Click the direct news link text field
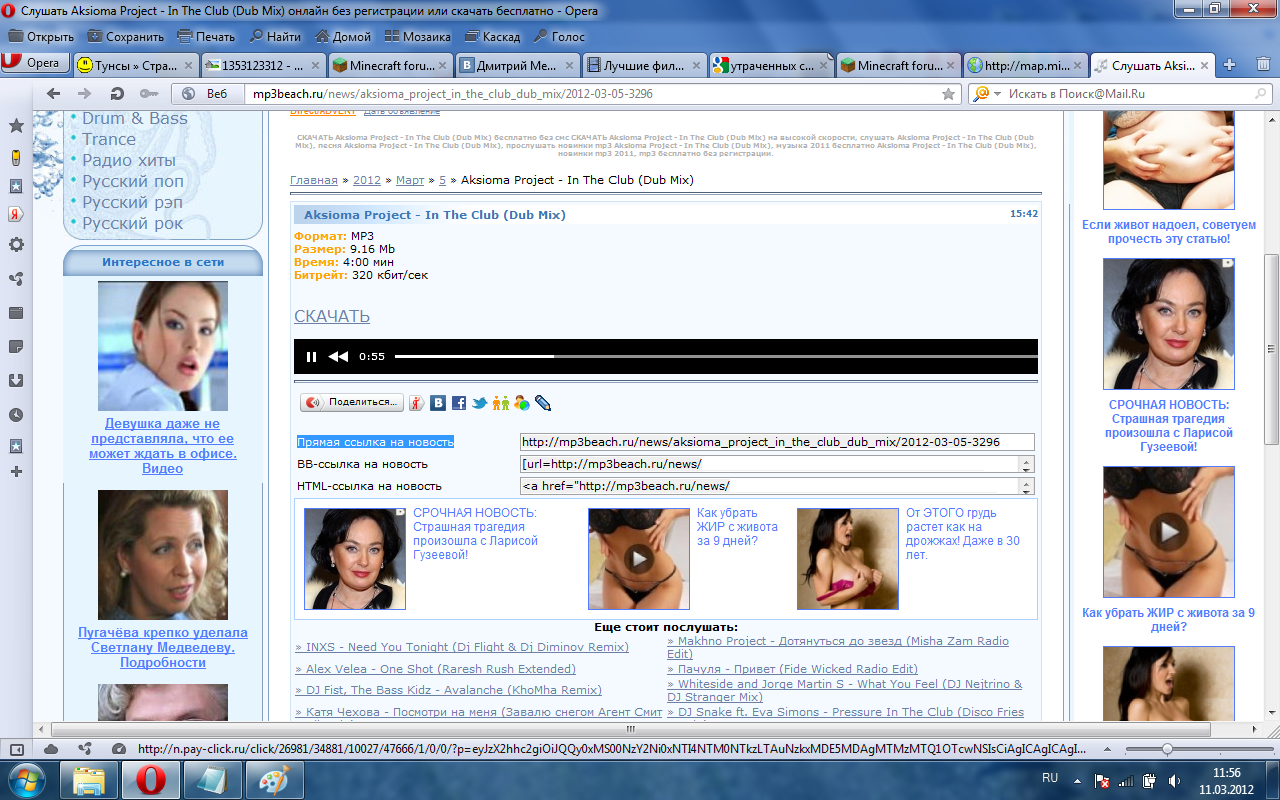The width and height of the screenshot is (1280, 800). click(x=777, y=442)
